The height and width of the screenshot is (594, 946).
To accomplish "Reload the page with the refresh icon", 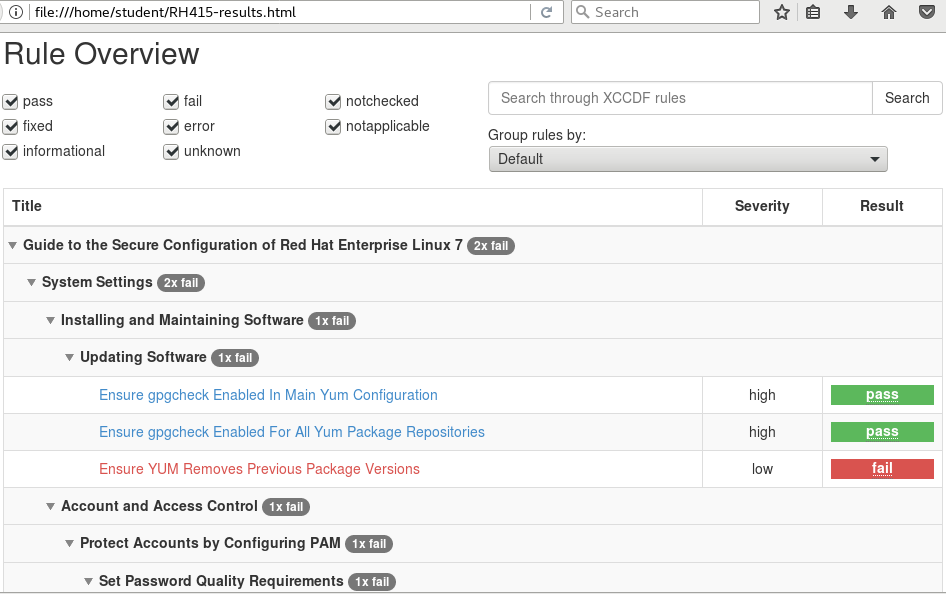I will [546, 13].
